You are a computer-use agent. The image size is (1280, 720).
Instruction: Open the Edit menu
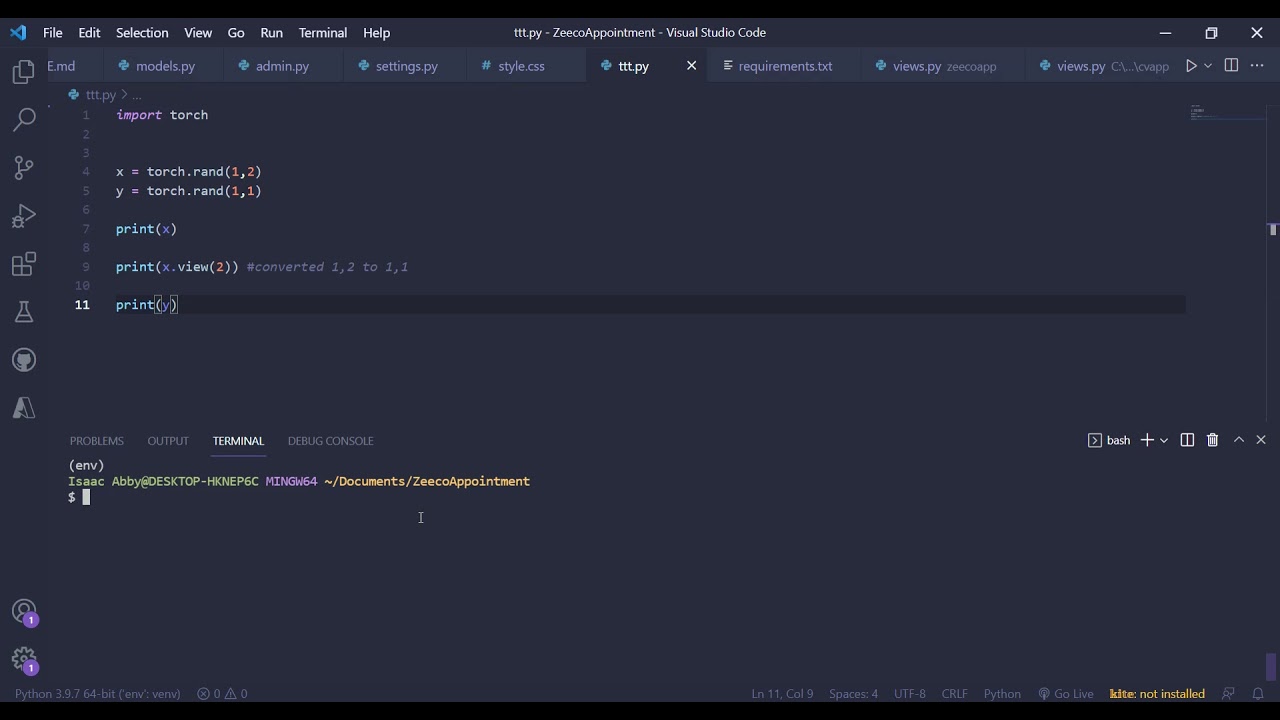tap(90, 32)
